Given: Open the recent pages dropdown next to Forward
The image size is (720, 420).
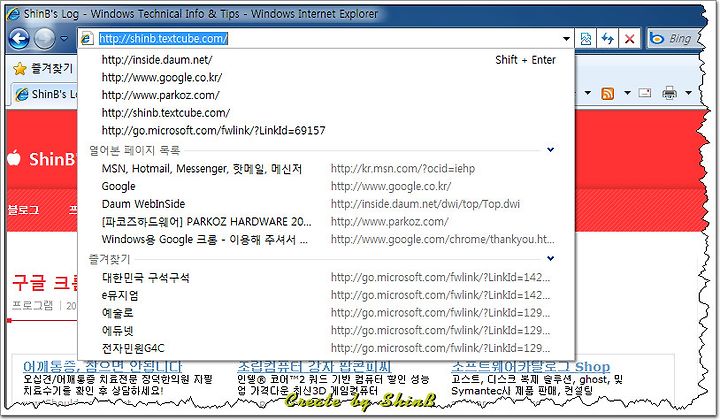Looking at the screenshot, I should (x=64, y=39).
